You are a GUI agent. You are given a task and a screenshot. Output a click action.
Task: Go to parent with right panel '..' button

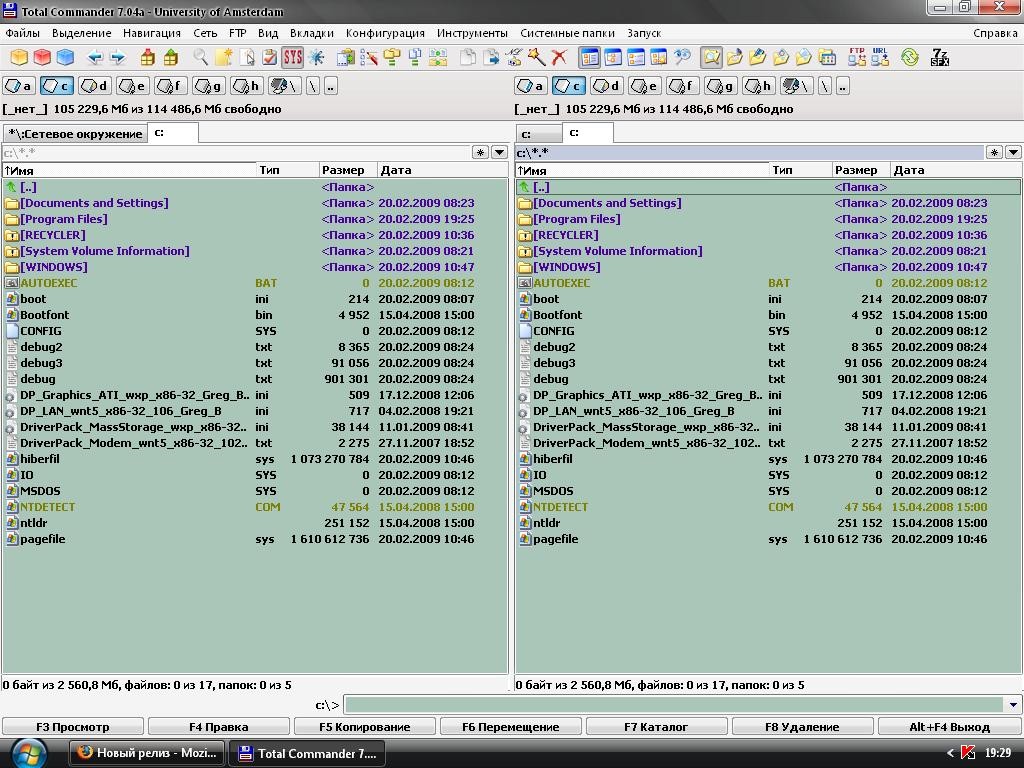coord(843,86)
